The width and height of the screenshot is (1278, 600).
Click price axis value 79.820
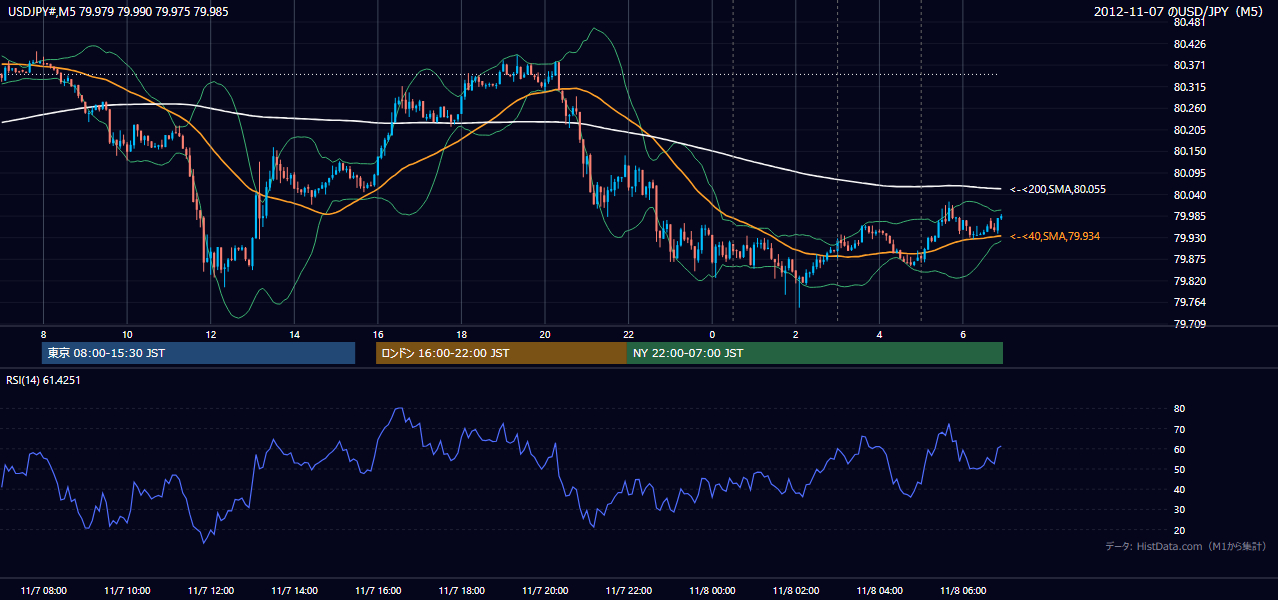(x=1192, y=281)
